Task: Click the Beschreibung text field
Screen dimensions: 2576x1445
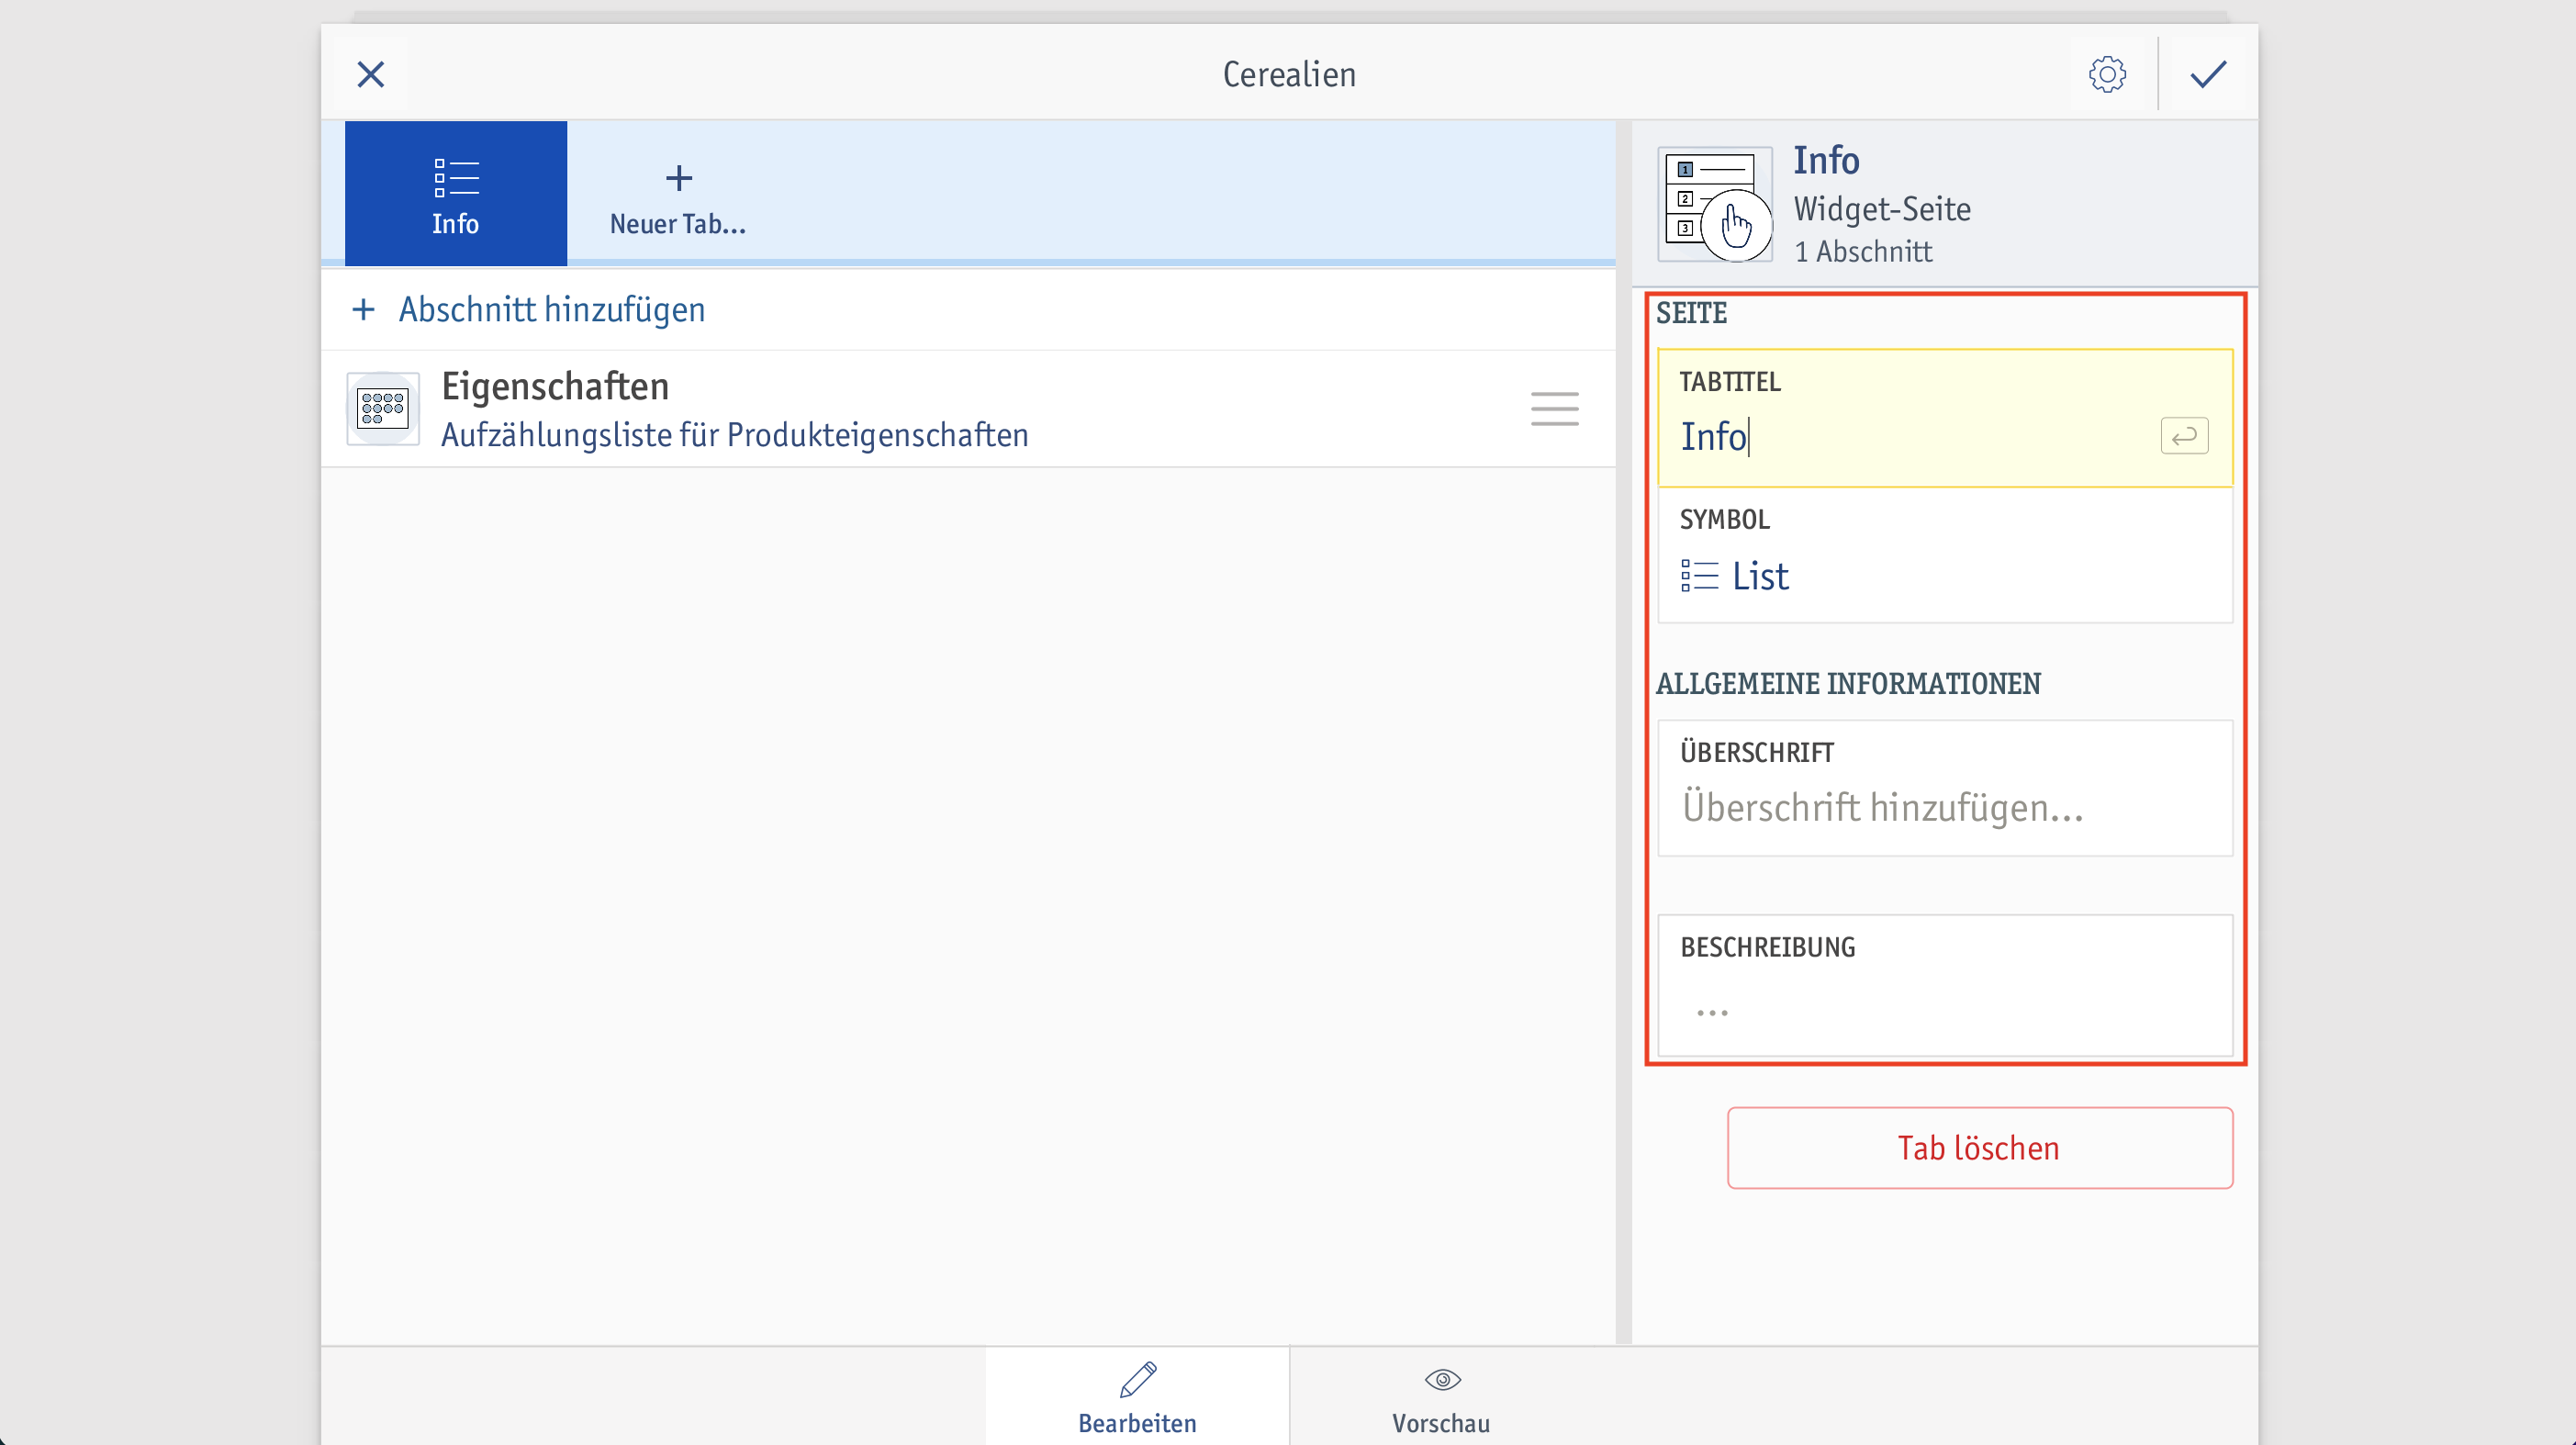Action: (x=1944, y=985)
